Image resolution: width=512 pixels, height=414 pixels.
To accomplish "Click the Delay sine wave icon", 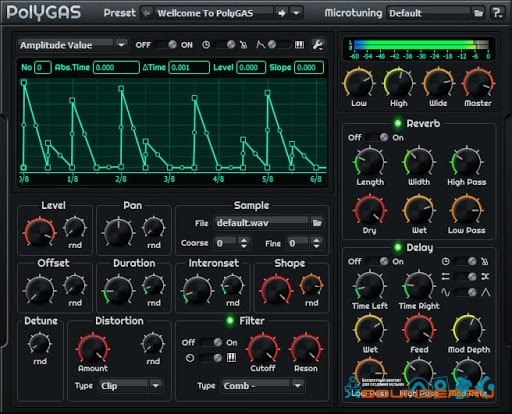I will point(446,292).
